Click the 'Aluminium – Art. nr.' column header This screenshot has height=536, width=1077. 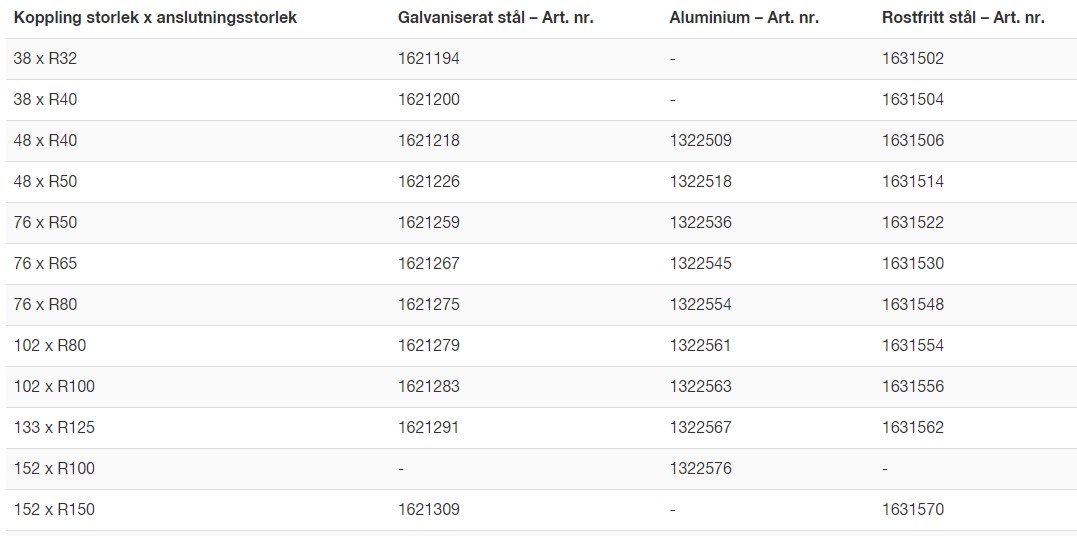tap(745, 18)
